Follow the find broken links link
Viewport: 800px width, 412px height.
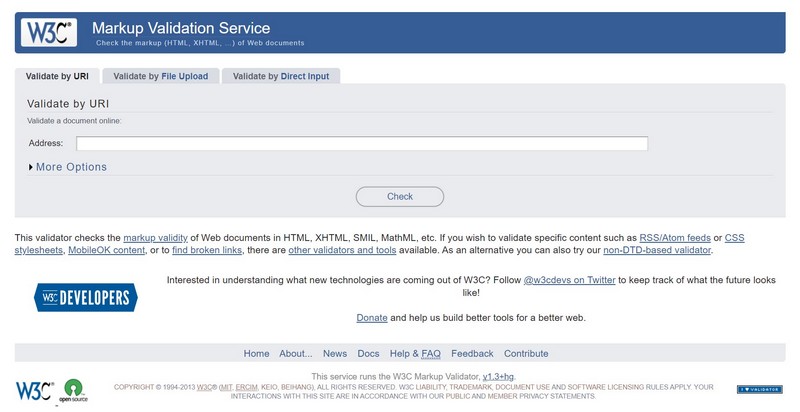pyautogui.click(x=207, y=250)
